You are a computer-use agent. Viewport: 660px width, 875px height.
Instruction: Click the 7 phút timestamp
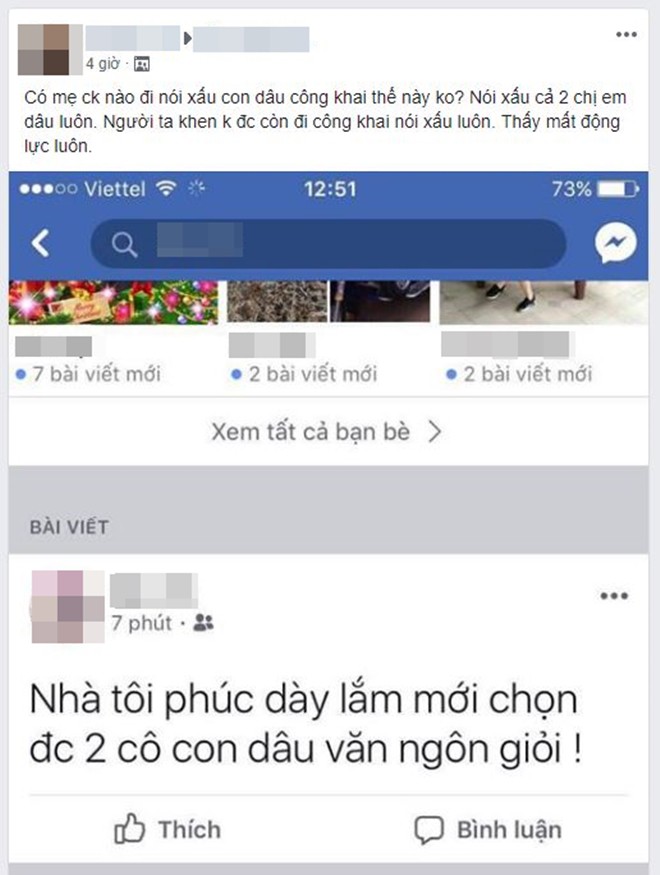click(x=141, y=623)
